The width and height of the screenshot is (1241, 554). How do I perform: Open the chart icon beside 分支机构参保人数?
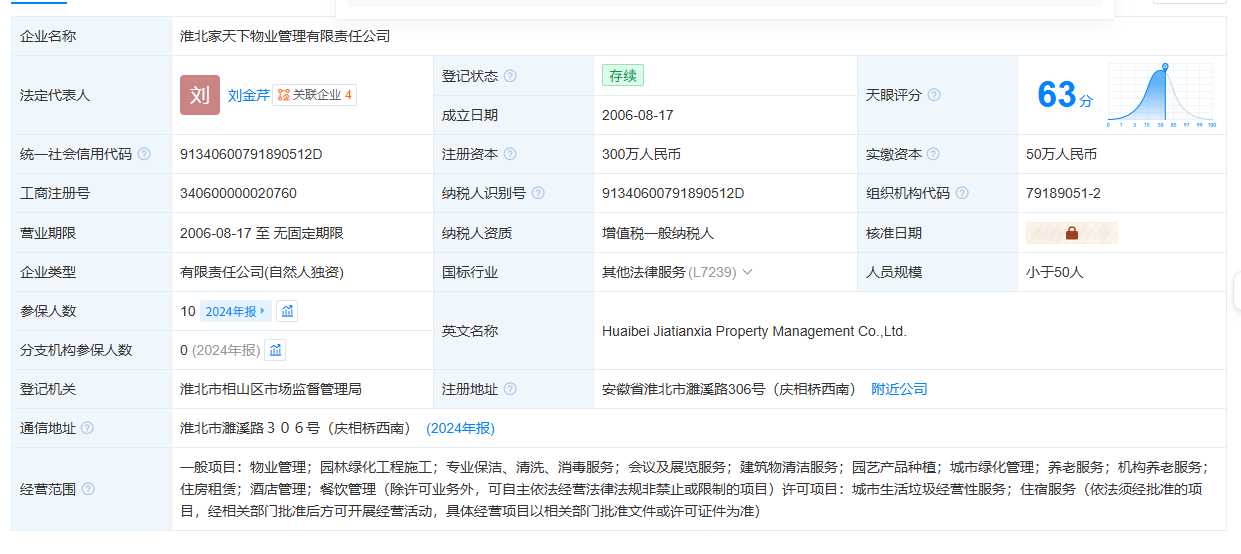[275, 350]
